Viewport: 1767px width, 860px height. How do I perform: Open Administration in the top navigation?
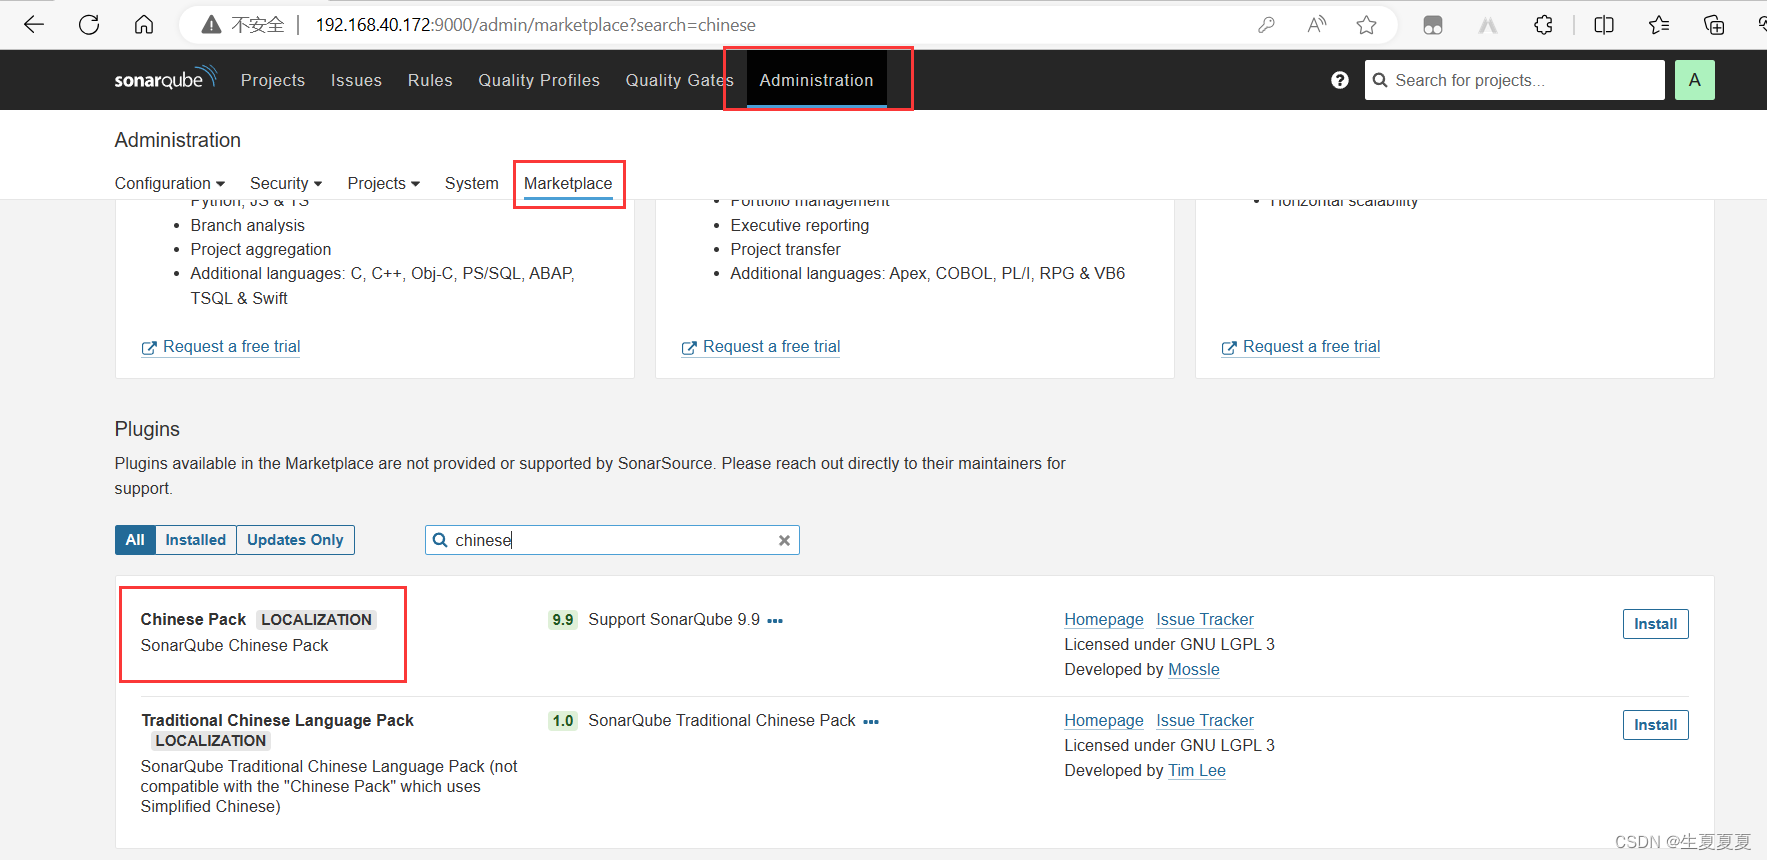coord(816,80)
